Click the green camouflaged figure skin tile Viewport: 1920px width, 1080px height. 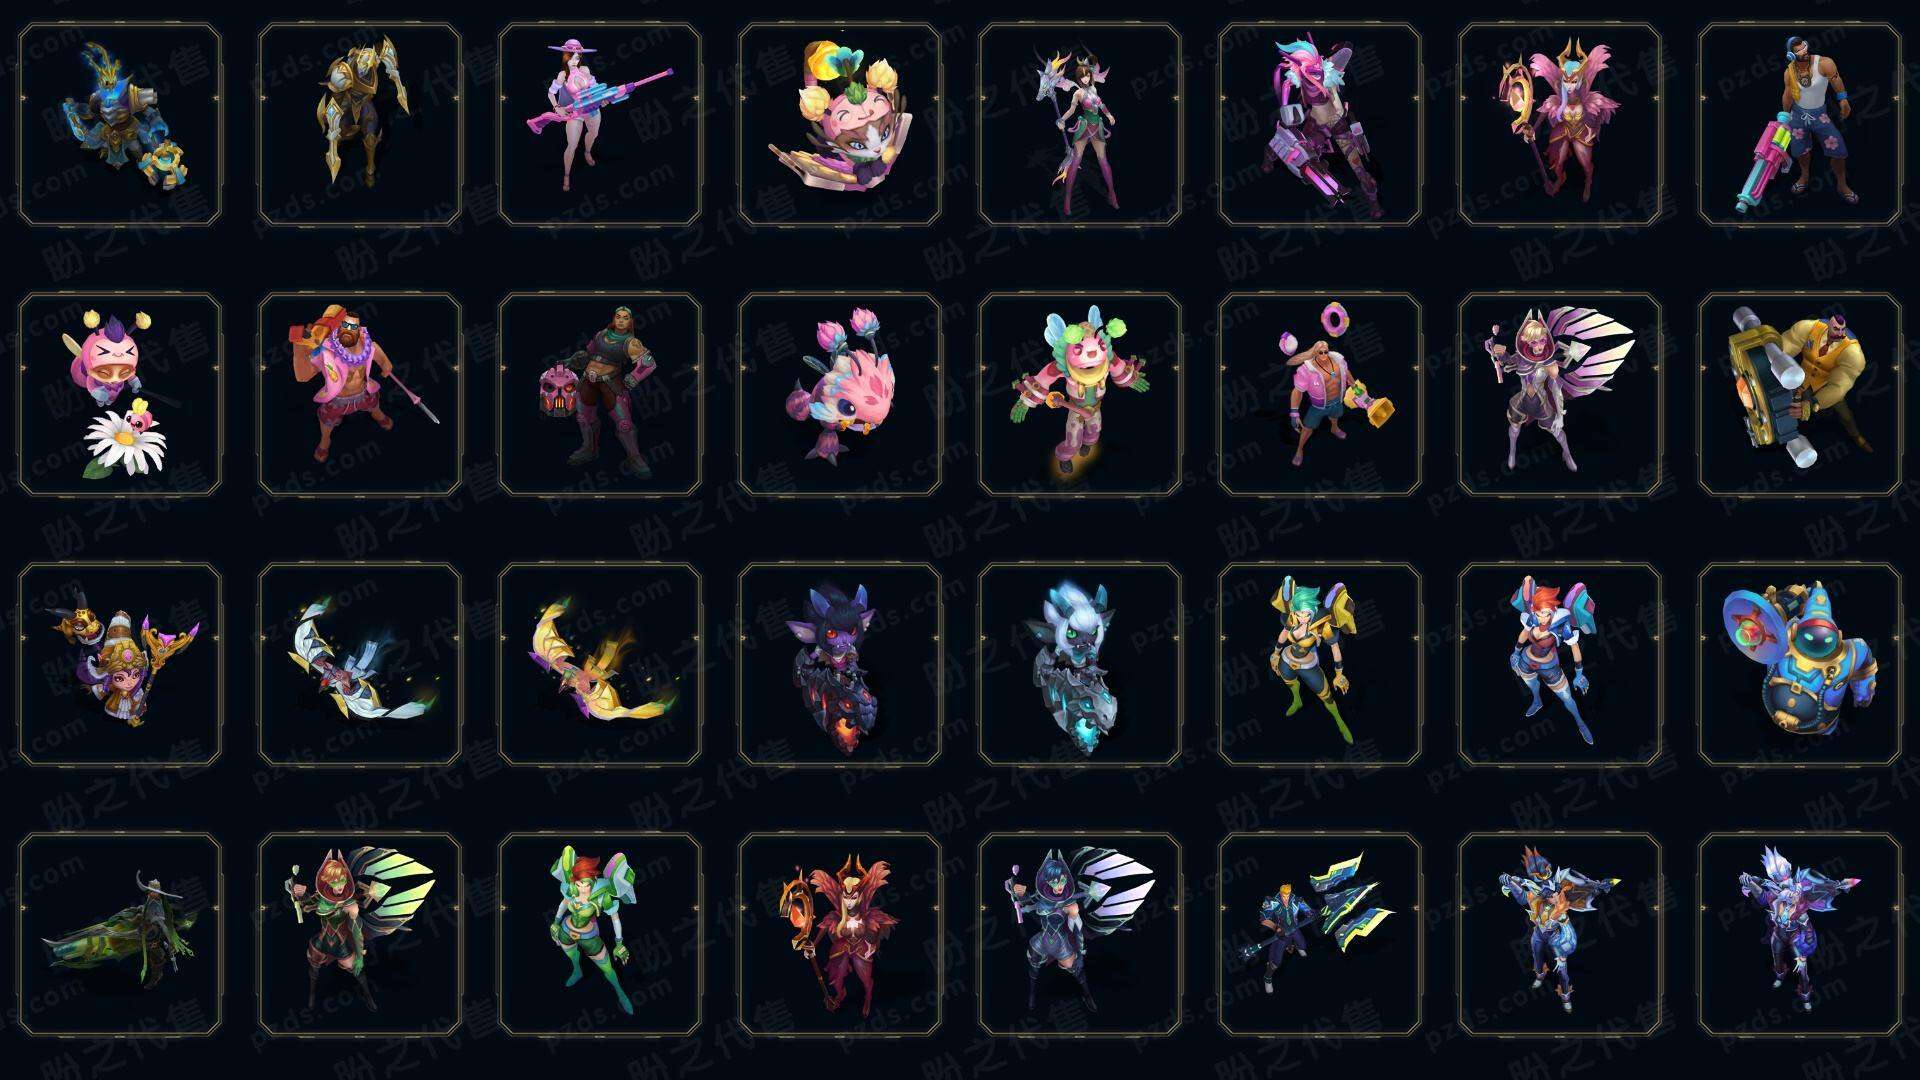click(x=120, y=935)
